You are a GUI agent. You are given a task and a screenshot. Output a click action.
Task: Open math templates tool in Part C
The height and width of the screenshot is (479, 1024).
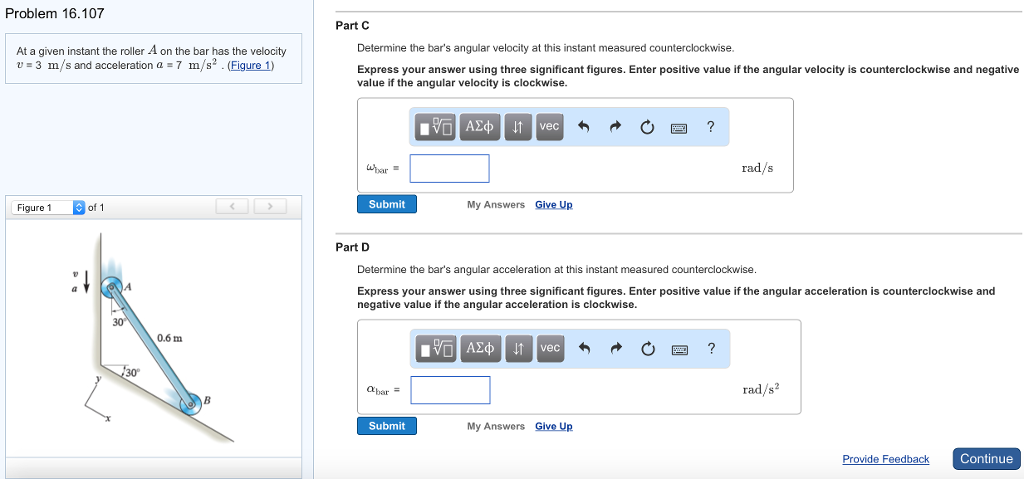click(437, 127)
